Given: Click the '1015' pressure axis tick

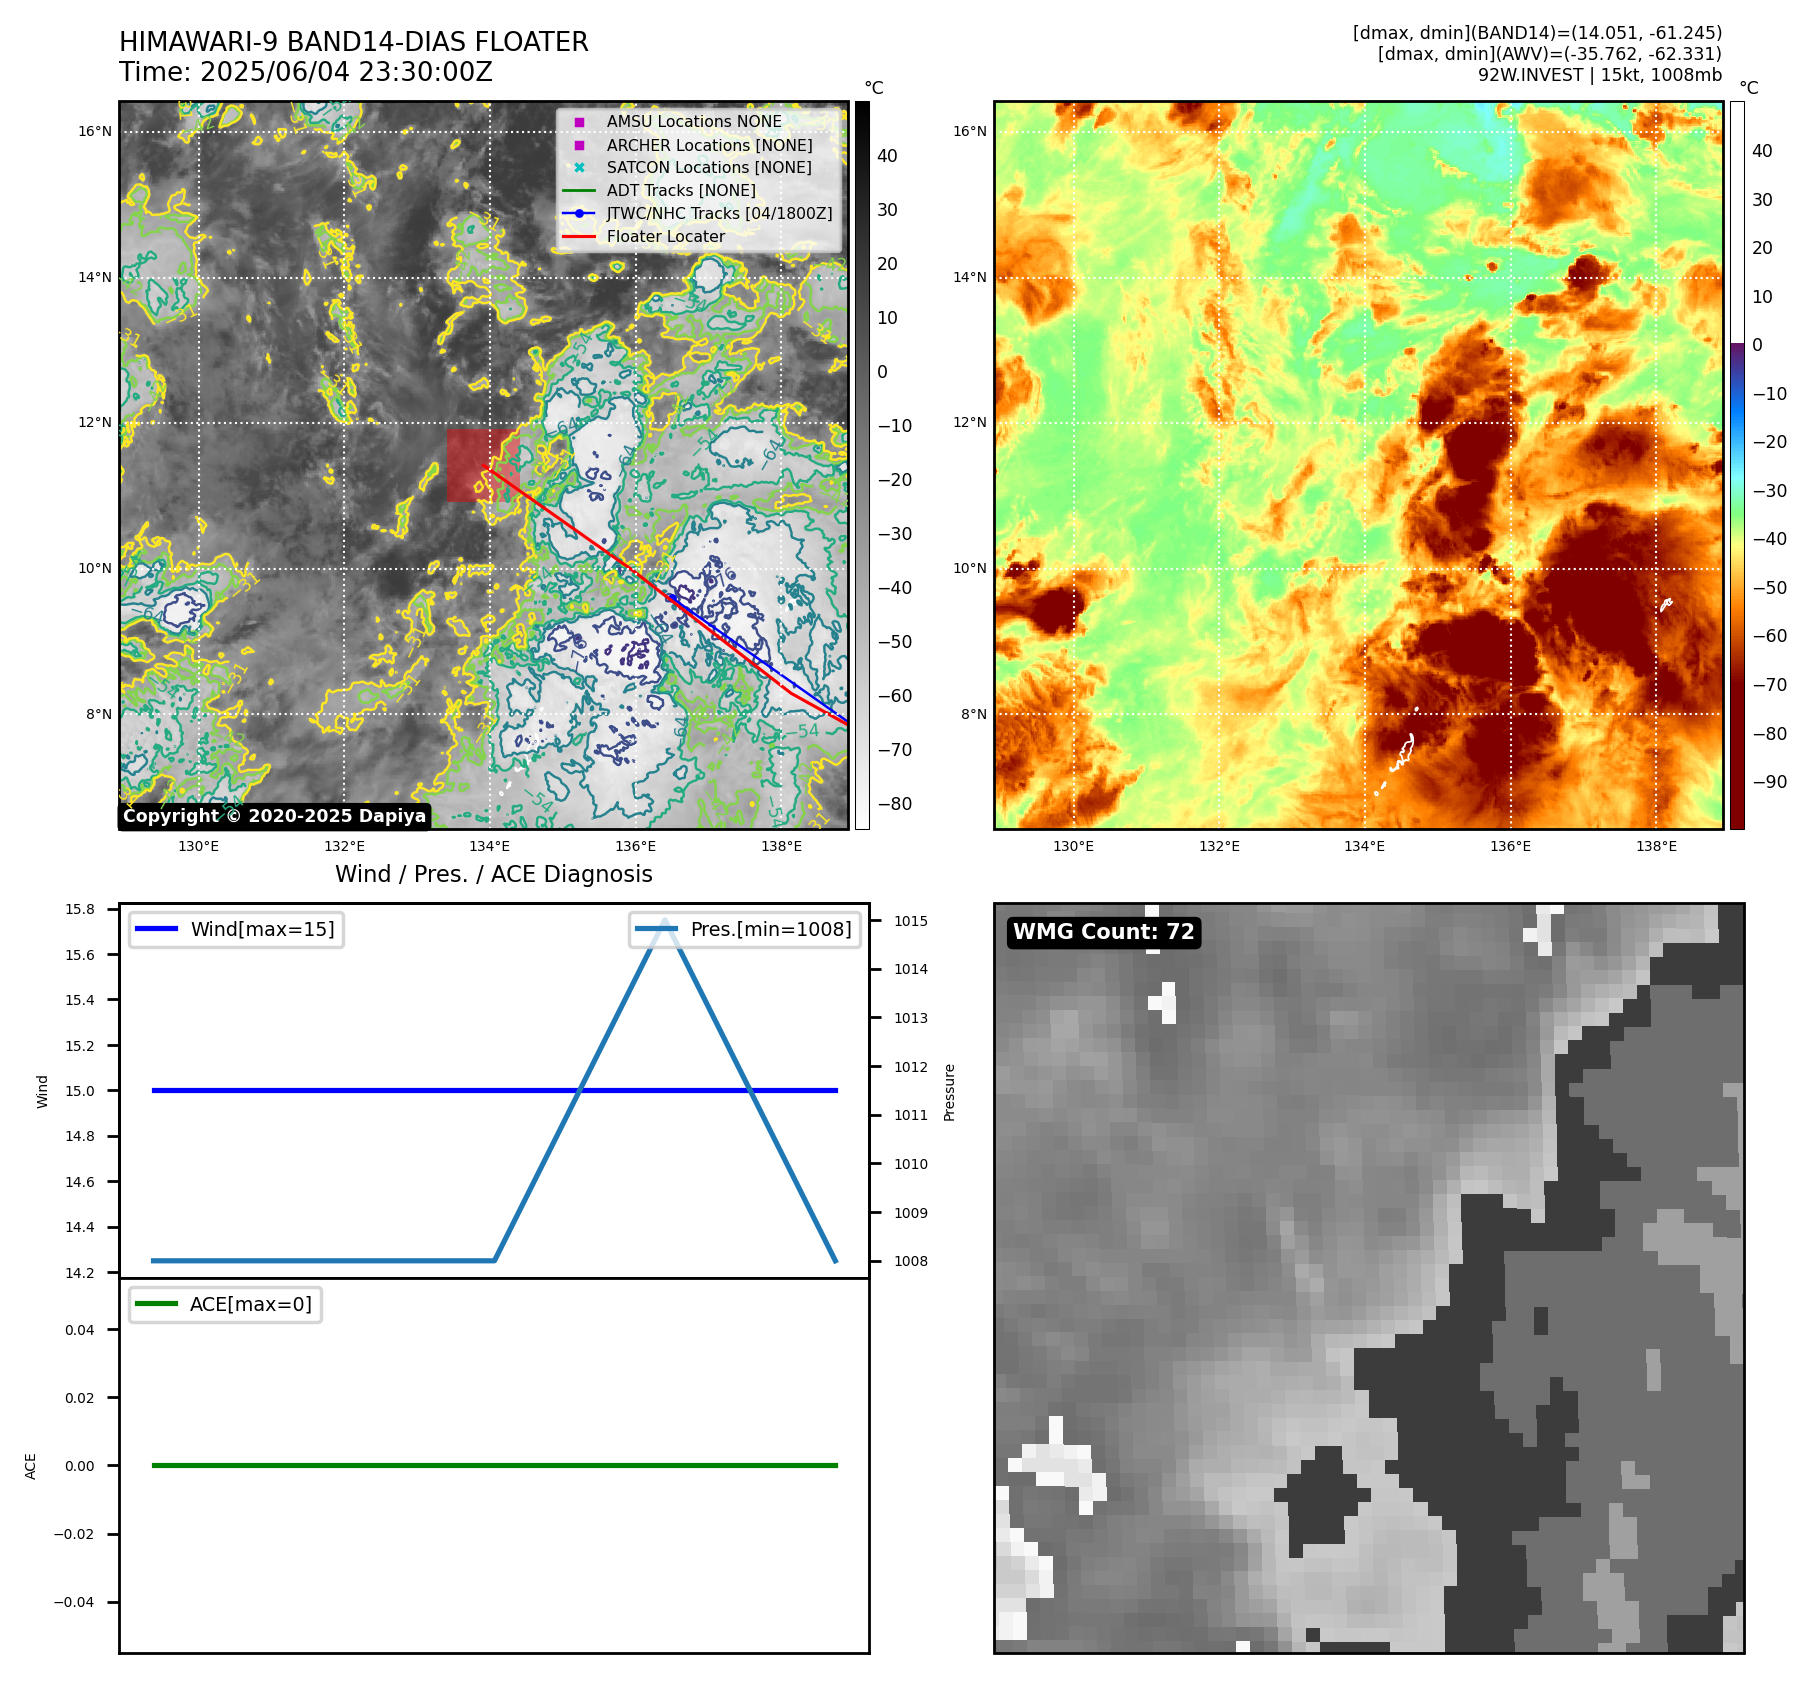Looking at the screenshot, I should (x=911, y=921).
